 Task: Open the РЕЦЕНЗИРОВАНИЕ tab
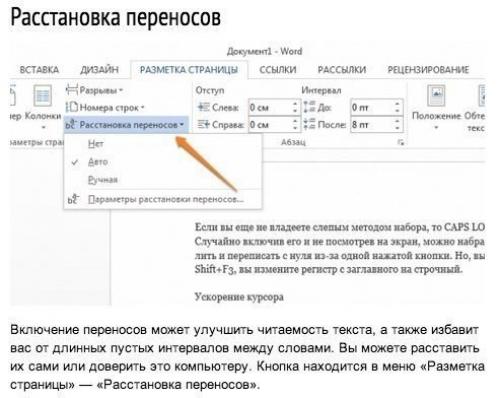[428, 70]
